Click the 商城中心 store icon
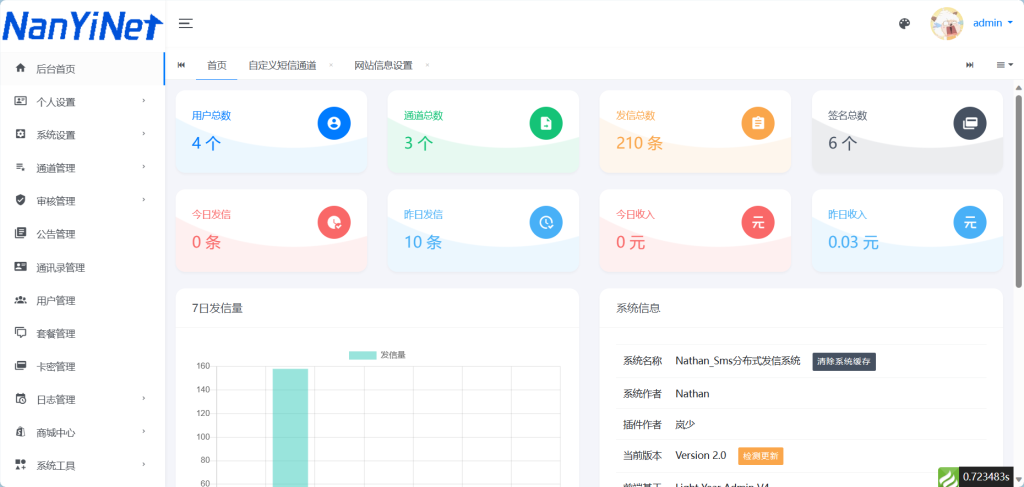 click(x=20, y=432)
